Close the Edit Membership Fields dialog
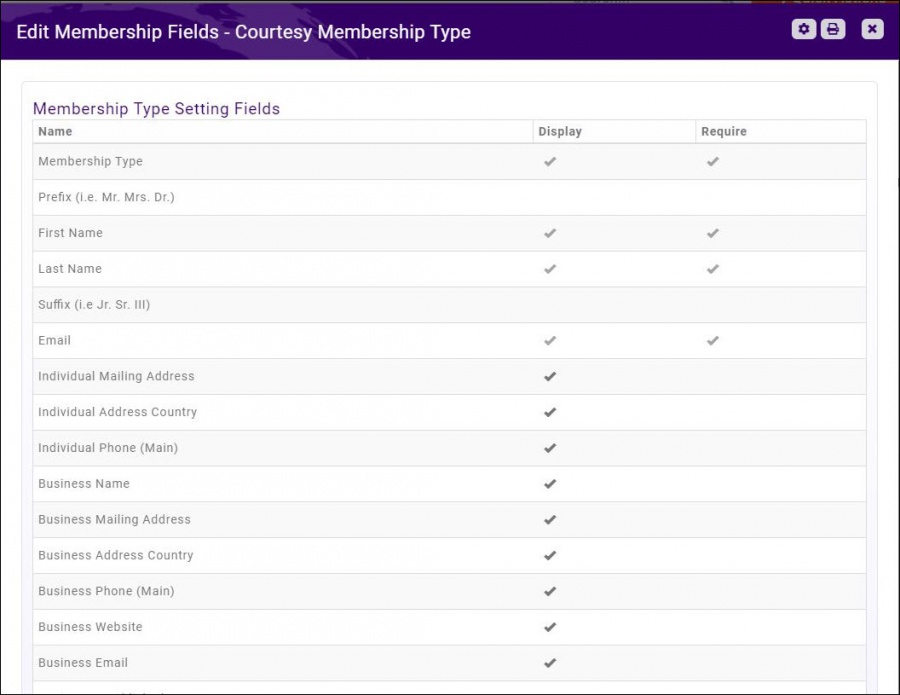Viewport: 900px width, 695px height. pos(871,29)
